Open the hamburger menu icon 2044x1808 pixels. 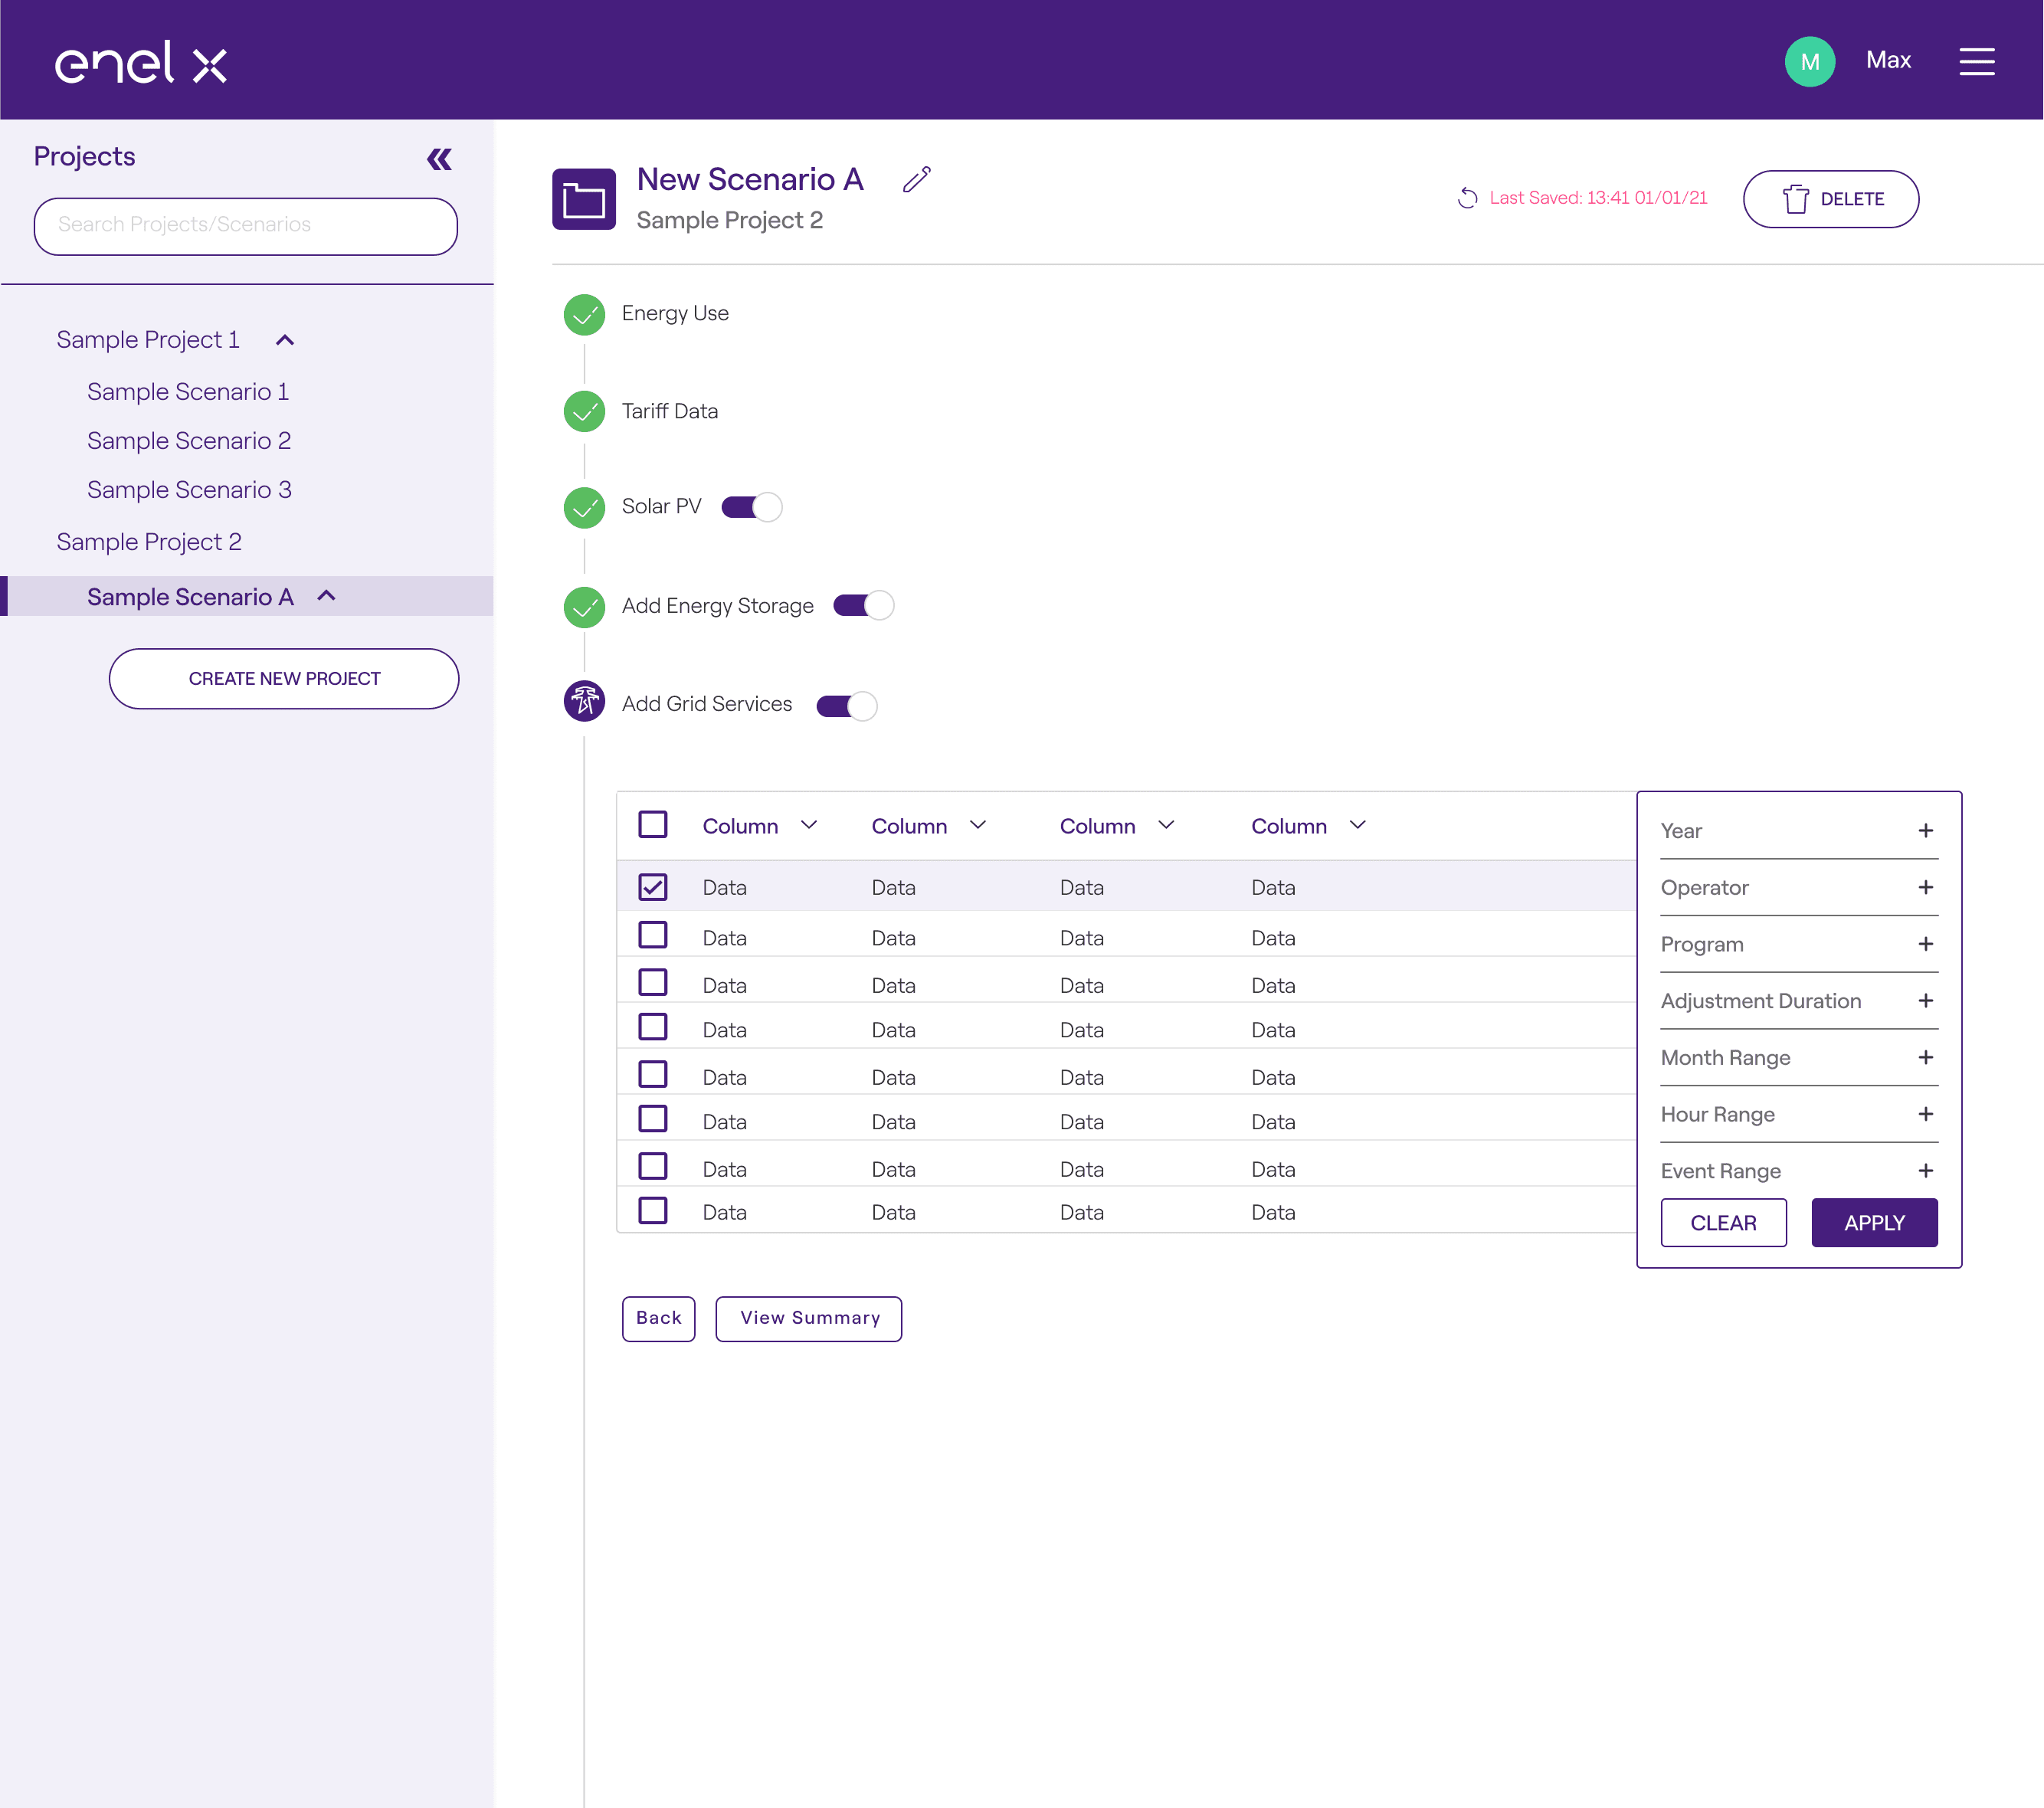[x=1976, y=62]
